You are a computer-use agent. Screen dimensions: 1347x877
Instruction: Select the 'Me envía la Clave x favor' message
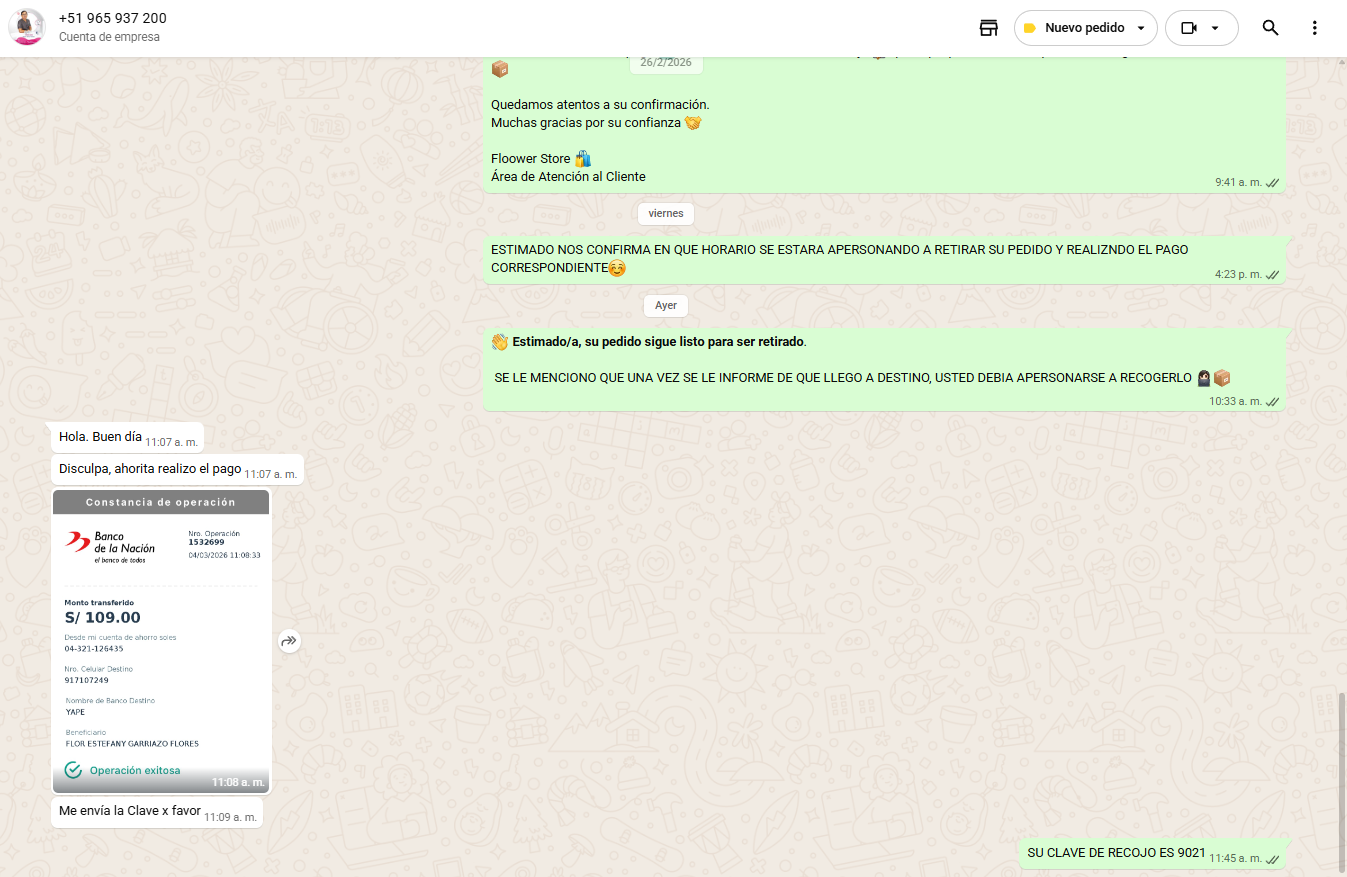click(130, 811)
